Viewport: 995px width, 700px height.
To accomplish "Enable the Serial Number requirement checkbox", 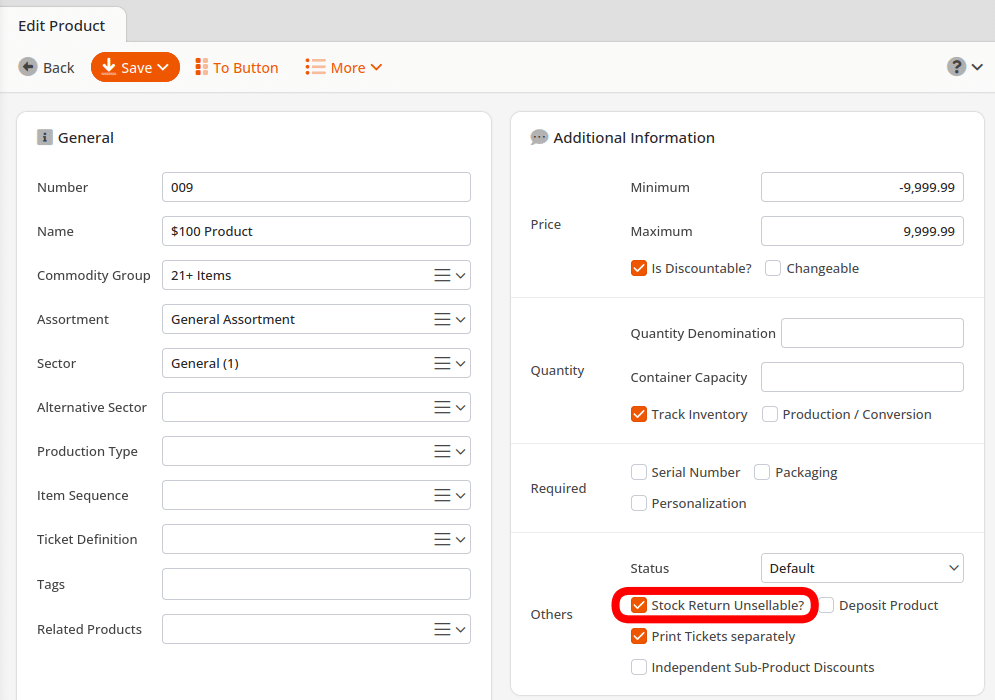I will 639,472.
